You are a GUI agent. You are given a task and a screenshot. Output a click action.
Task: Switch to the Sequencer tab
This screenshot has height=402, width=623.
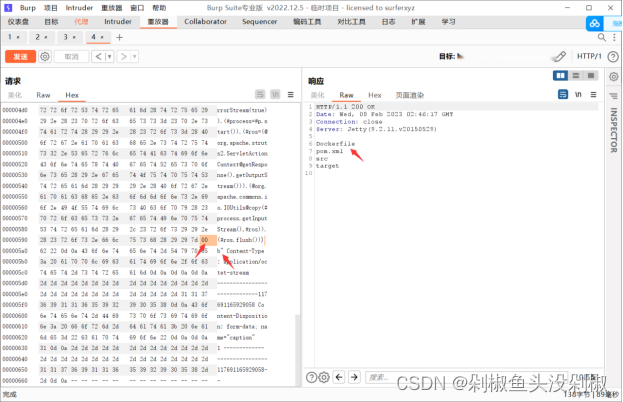pos(259,21)
